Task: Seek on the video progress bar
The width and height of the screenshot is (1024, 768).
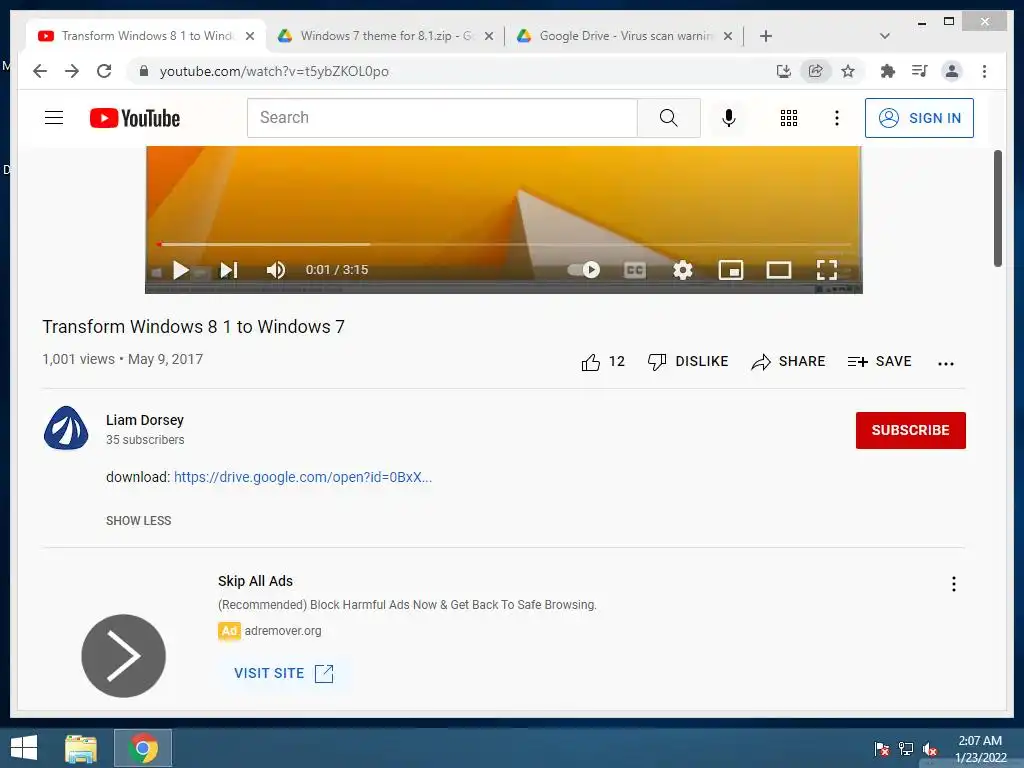Action: click(504, 244)
